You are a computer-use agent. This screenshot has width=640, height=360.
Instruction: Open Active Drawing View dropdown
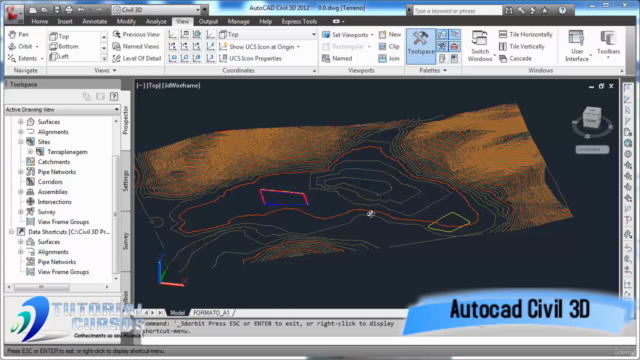point(62,109)
